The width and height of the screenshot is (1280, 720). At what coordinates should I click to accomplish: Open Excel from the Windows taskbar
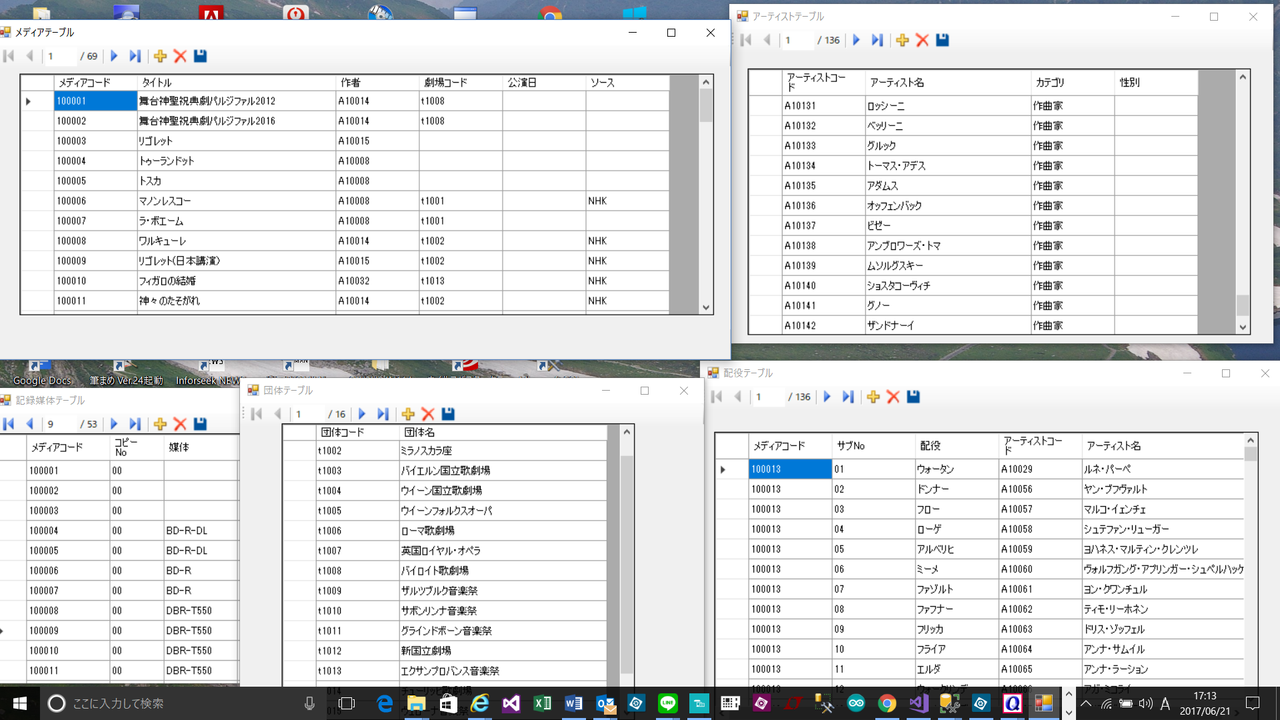(x=543, y=704)
